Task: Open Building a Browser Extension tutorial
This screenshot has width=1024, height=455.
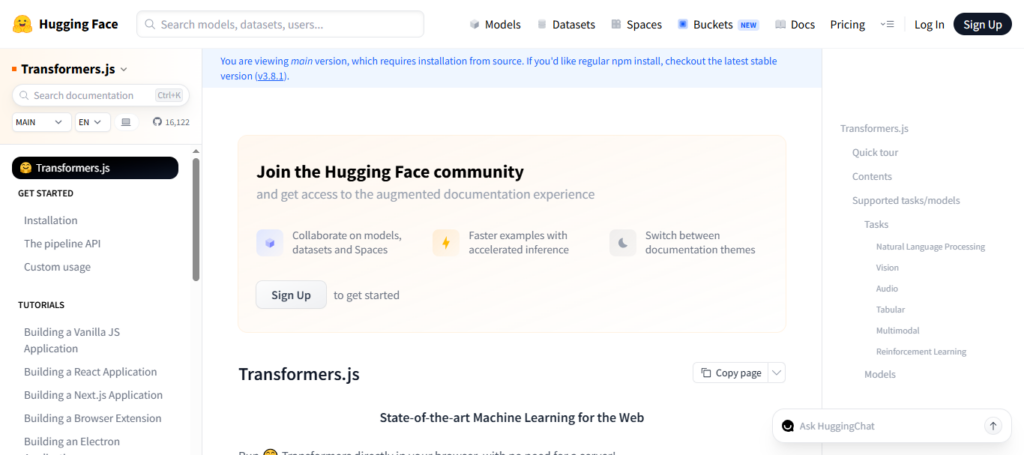Action: click(x=93, y=418)
